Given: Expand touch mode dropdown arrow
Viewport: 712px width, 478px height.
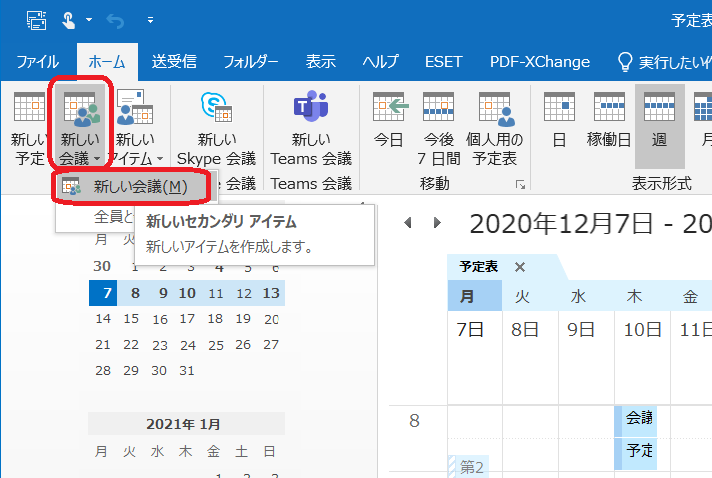Looking at the screenshot, I should tap(89, 20).
